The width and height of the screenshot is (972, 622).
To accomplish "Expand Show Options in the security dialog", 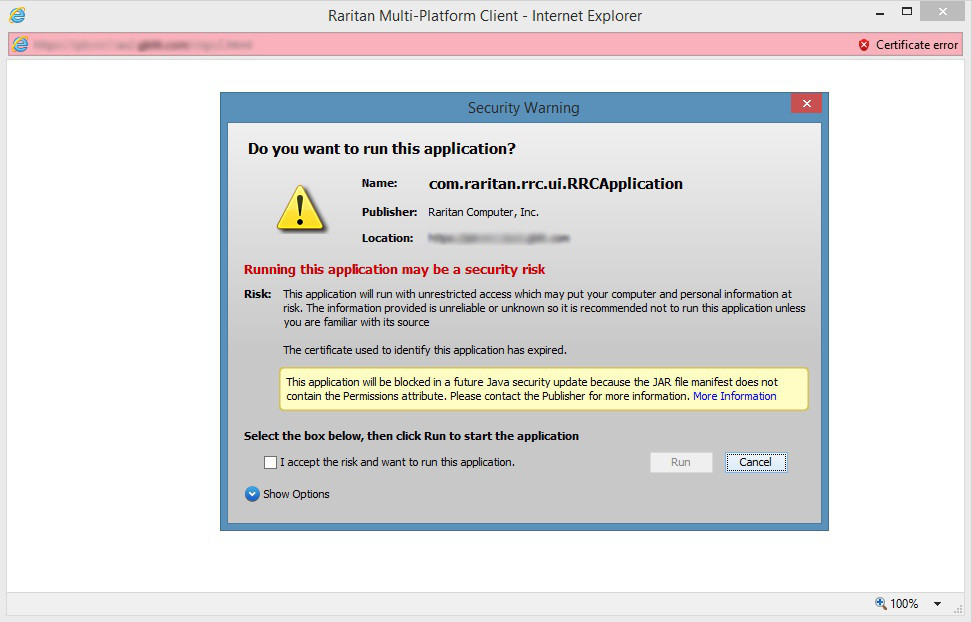I will click(x=252, y=494).
